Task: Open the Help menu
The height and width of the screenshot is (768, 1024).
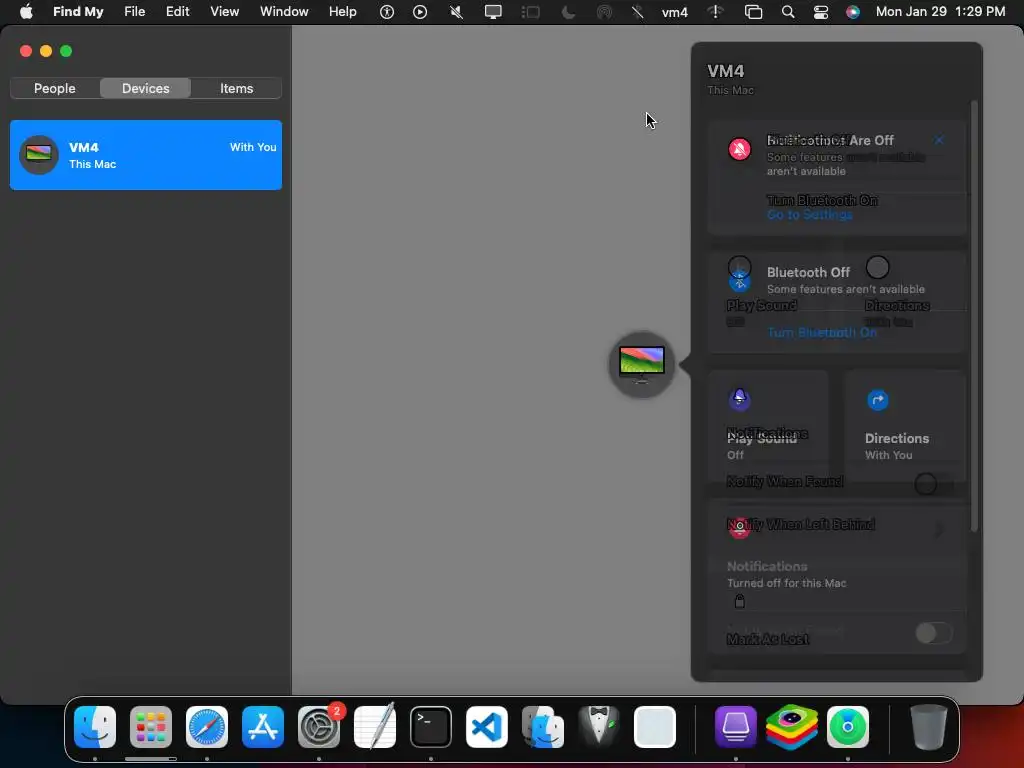Action: click(342, 12)
